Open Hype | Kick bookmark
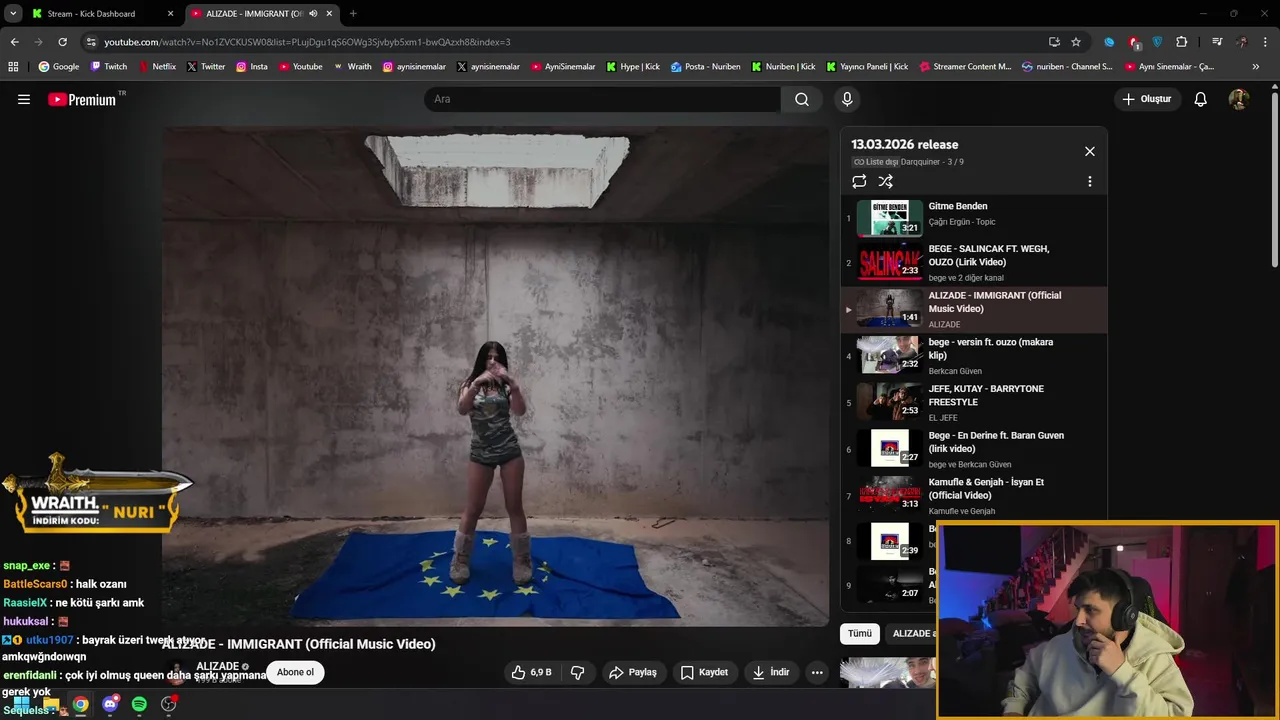Viewport: 1280px width, 720px height. point(632,67)
